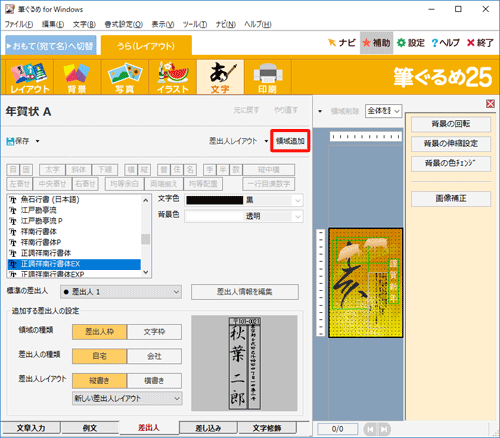Switch to the 文章入力 tab

click(31, 428)
